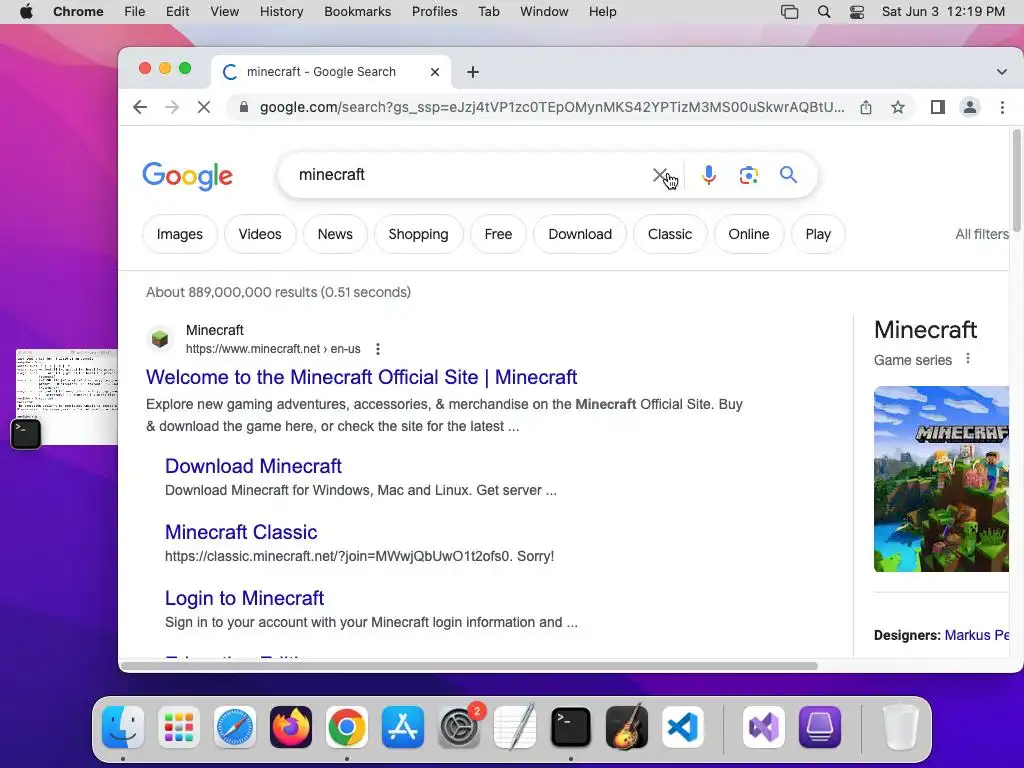Click the Google logo
This screenshot has width=1024, height=768.
pyautogui.click(x=187, y=176)
